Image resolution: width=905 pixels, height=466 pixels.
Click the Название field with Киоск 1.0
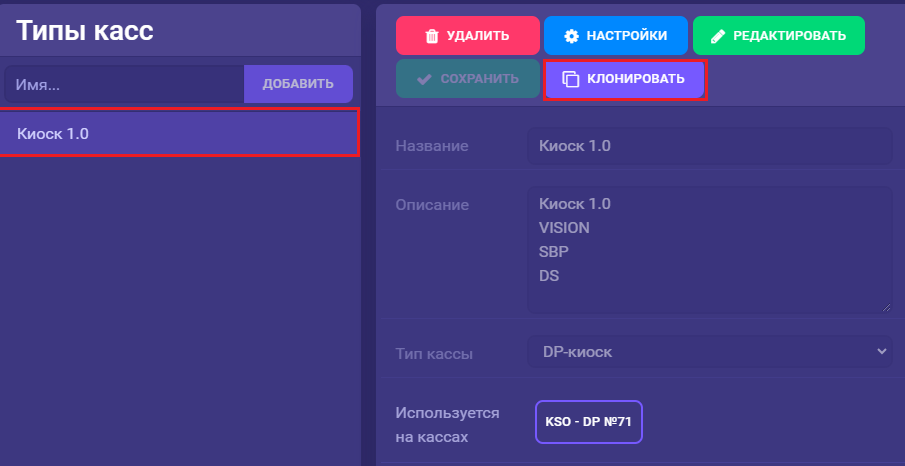click(x=710, y=146)
